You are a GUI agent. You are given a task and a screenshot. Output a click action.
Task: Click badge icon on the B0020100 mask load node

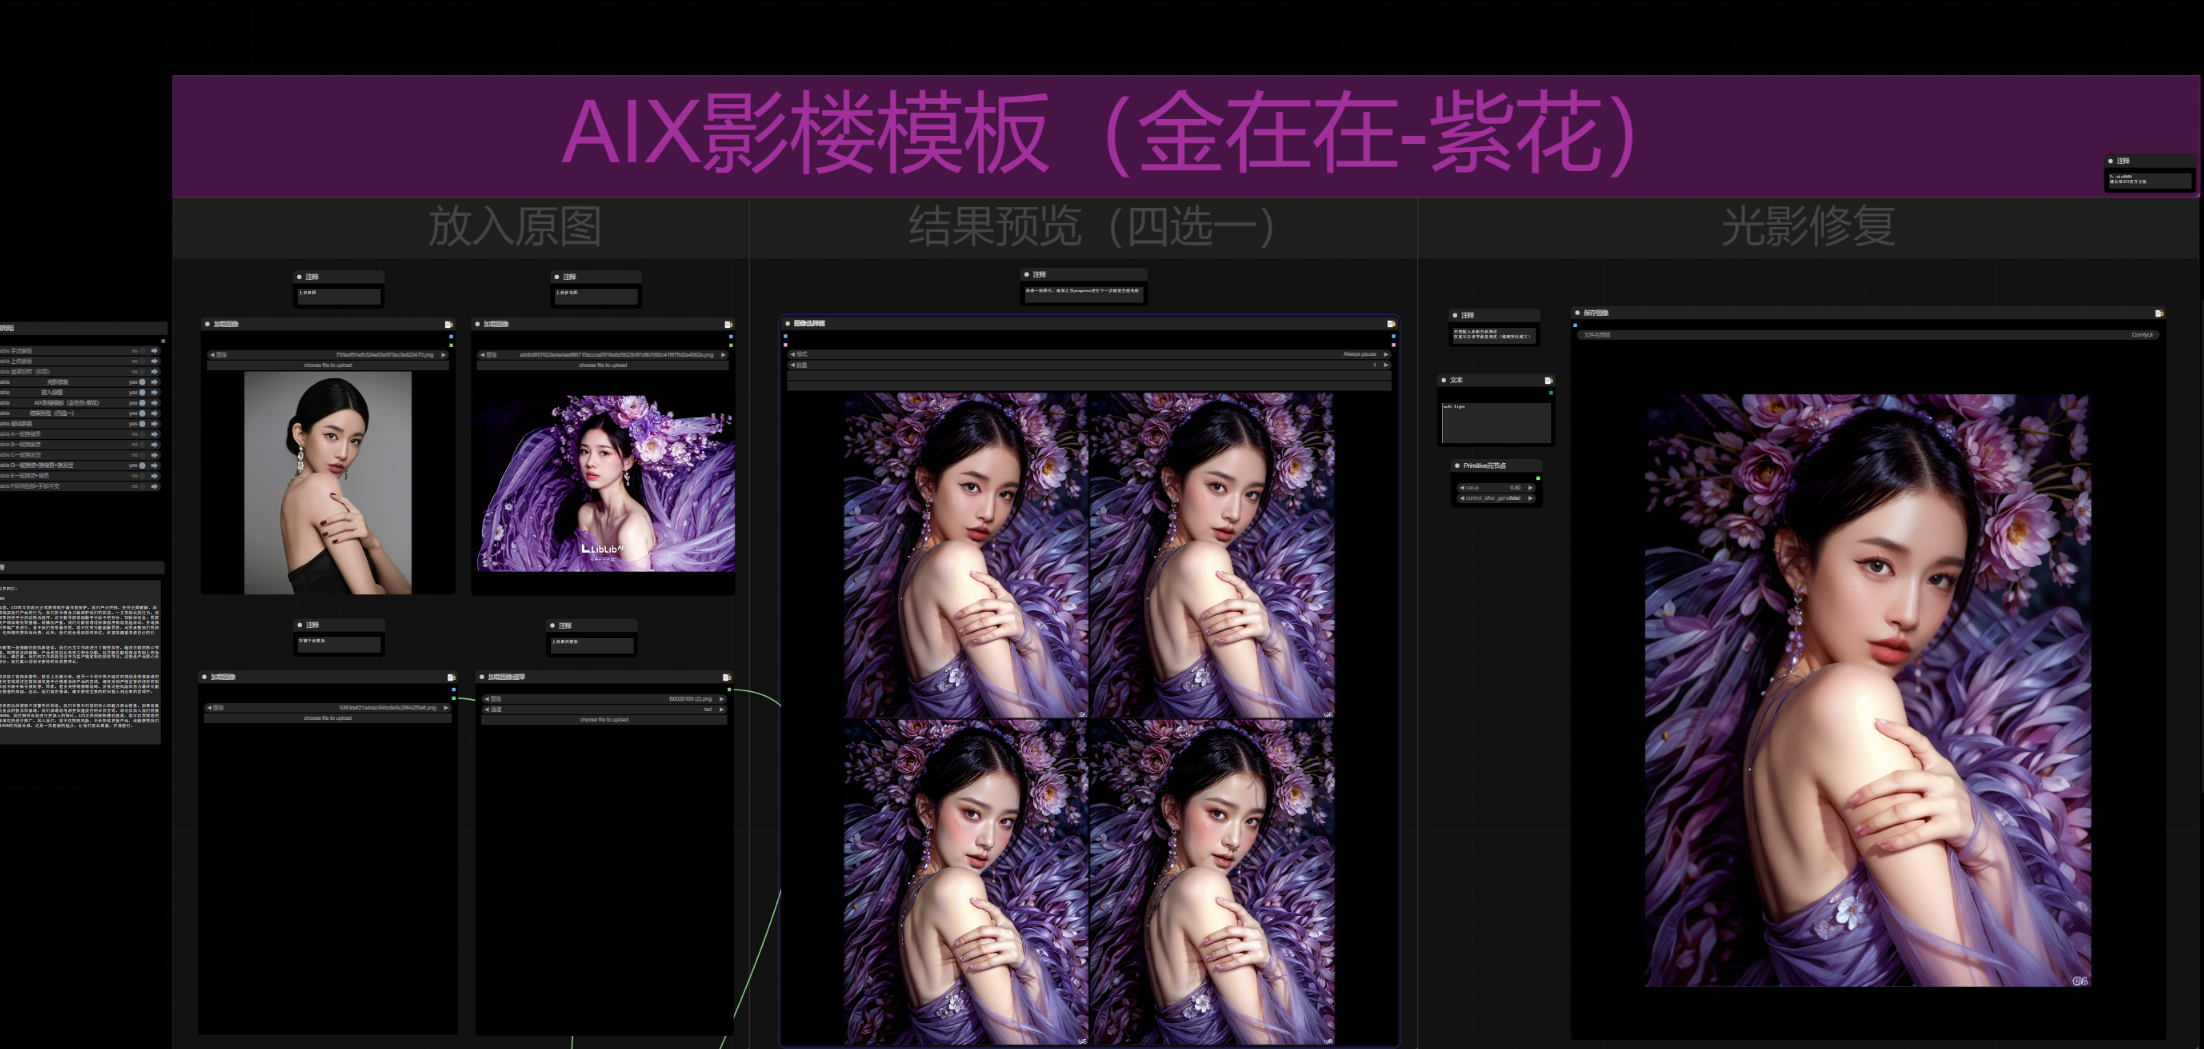coord(726,677)
